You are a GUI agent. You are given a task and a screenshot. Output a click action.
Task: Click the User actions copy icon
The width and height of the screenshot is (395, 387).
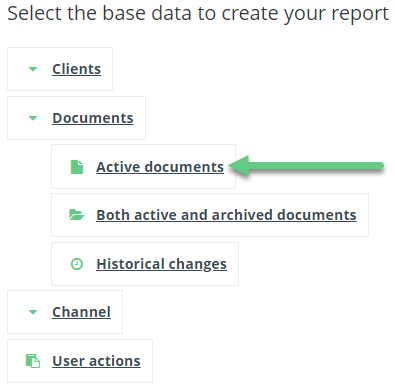tap(33, 361)
